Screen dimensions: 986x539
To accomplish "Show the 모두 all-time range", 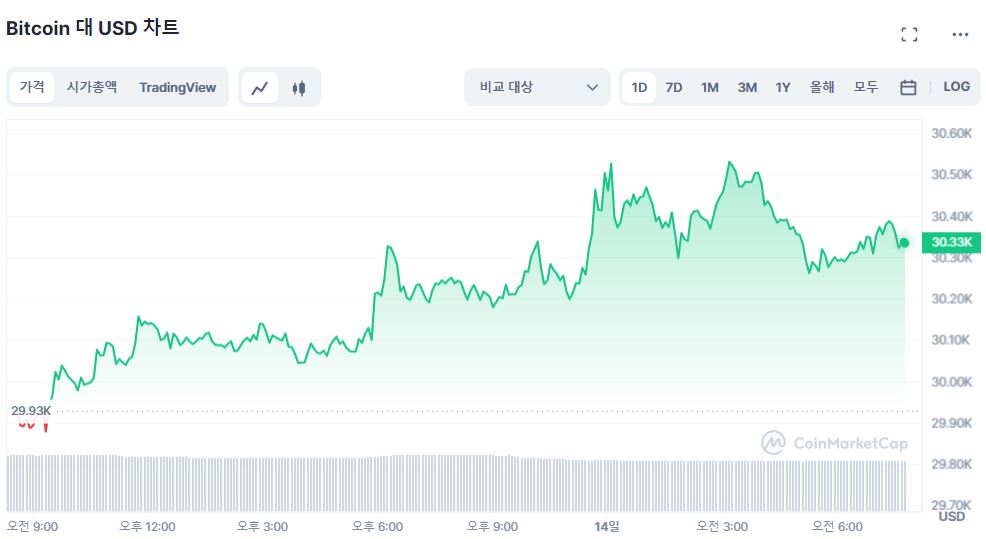I will click(865, 87).
